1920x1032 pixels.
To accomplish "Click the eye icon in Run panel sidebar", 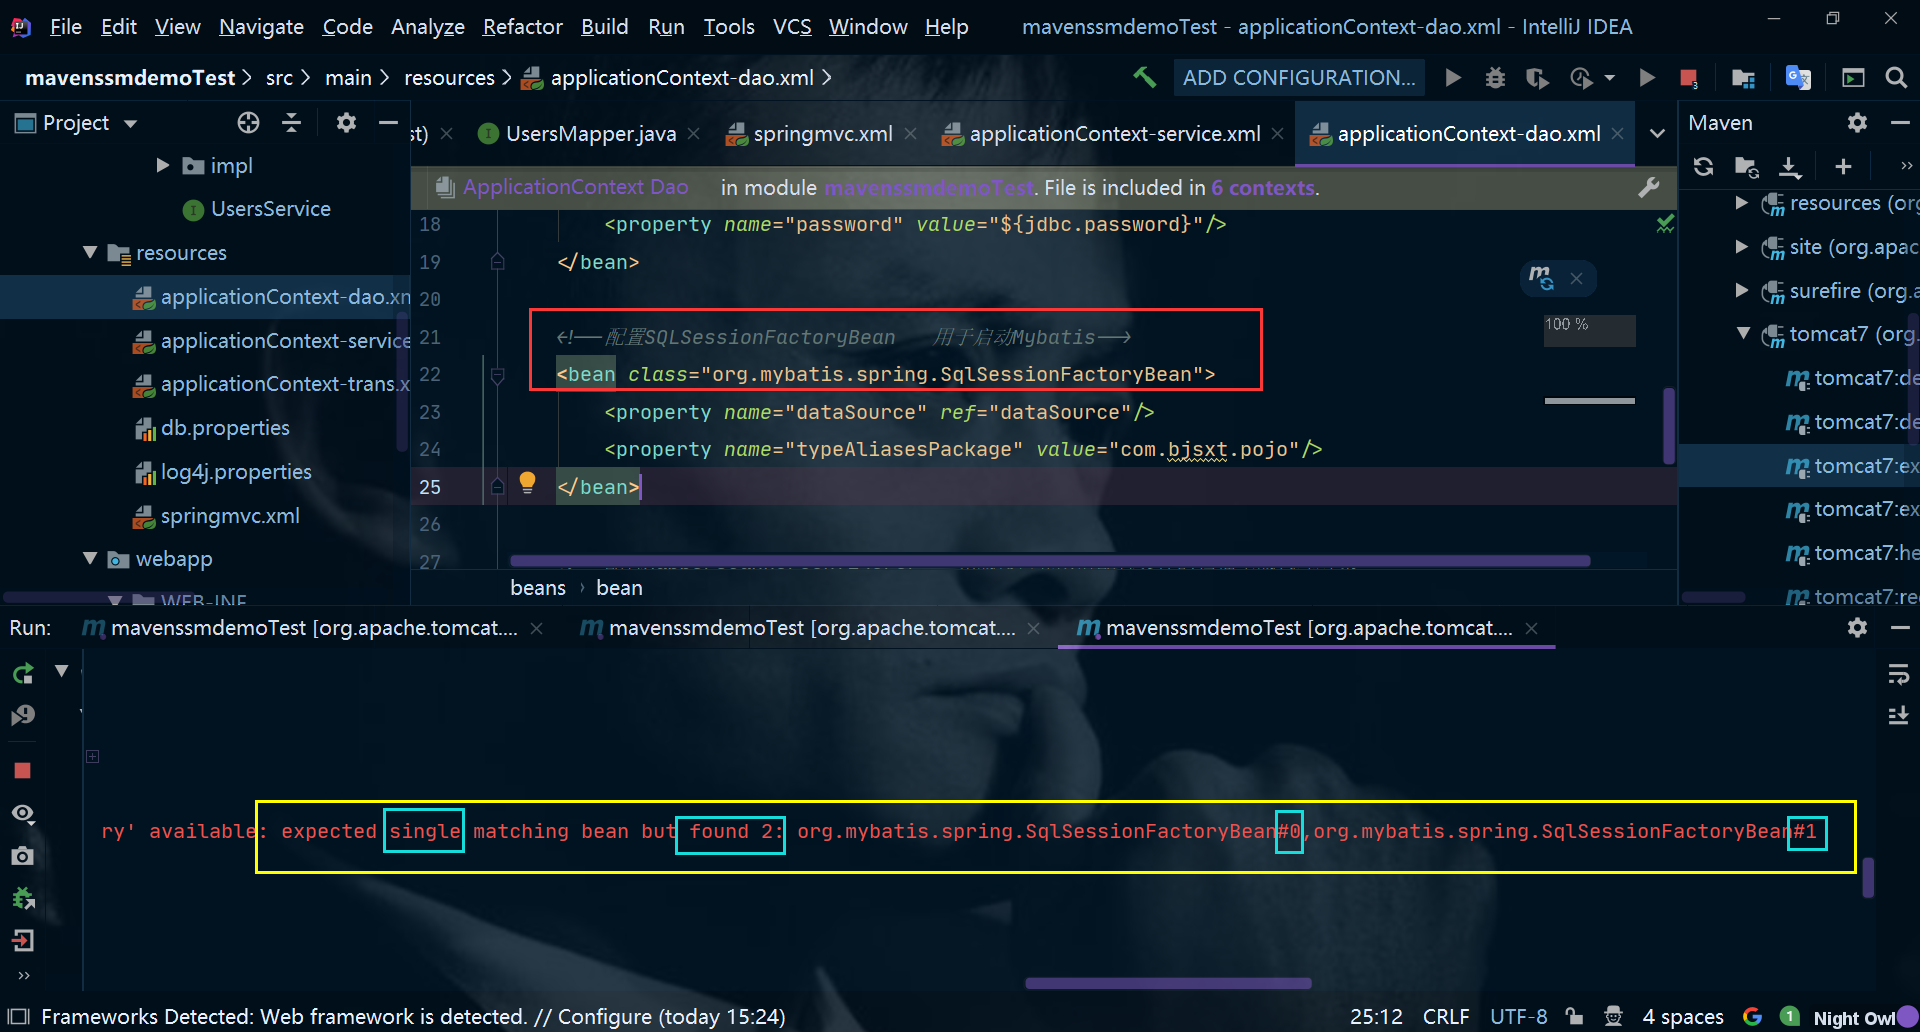I will [x=22, y=813].
